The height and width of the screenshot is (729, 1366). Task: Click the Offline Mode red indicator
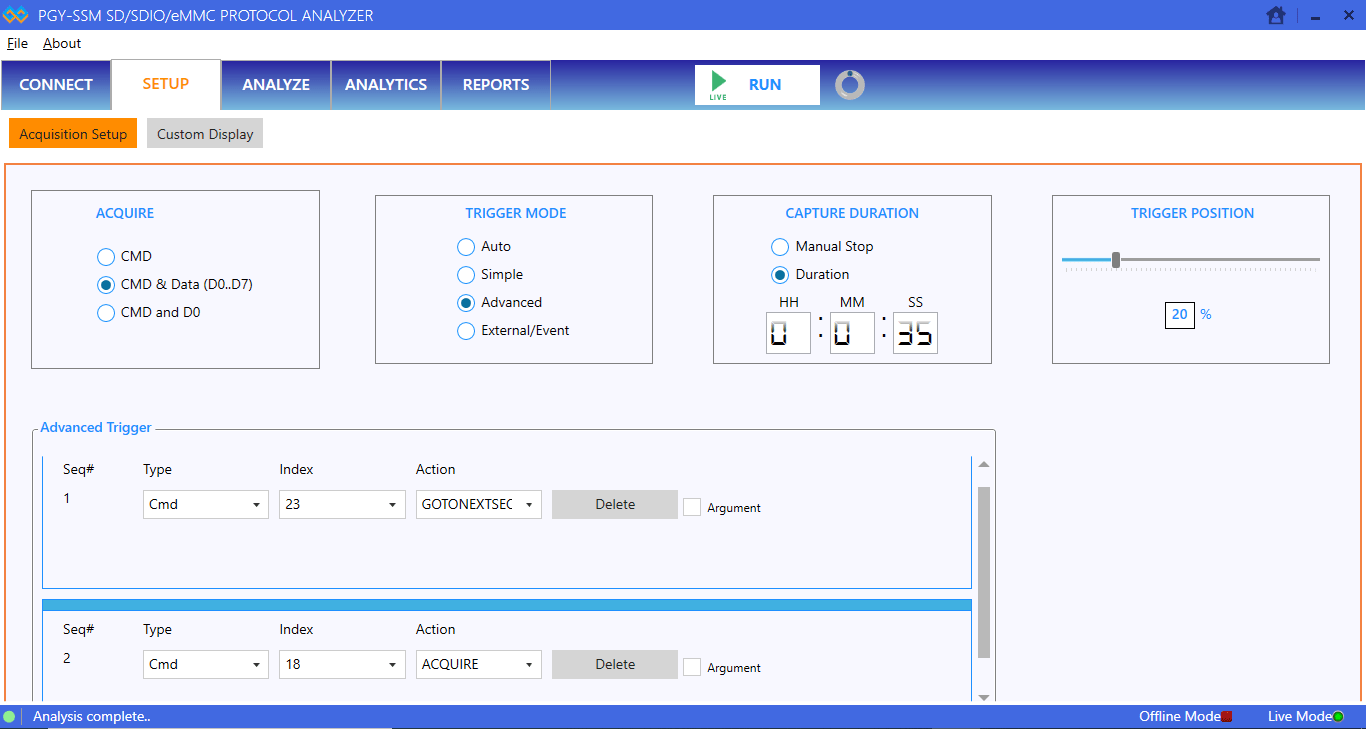(1227, 716)
